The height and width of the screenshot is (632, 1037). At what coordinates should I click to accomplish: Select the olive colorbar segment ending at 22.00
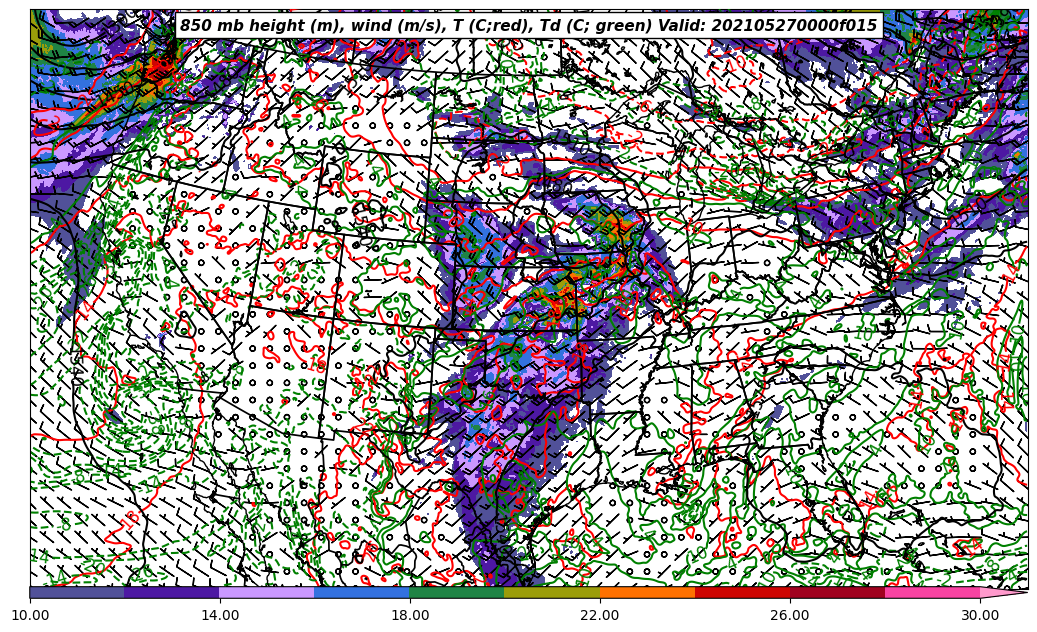[552, 592]
